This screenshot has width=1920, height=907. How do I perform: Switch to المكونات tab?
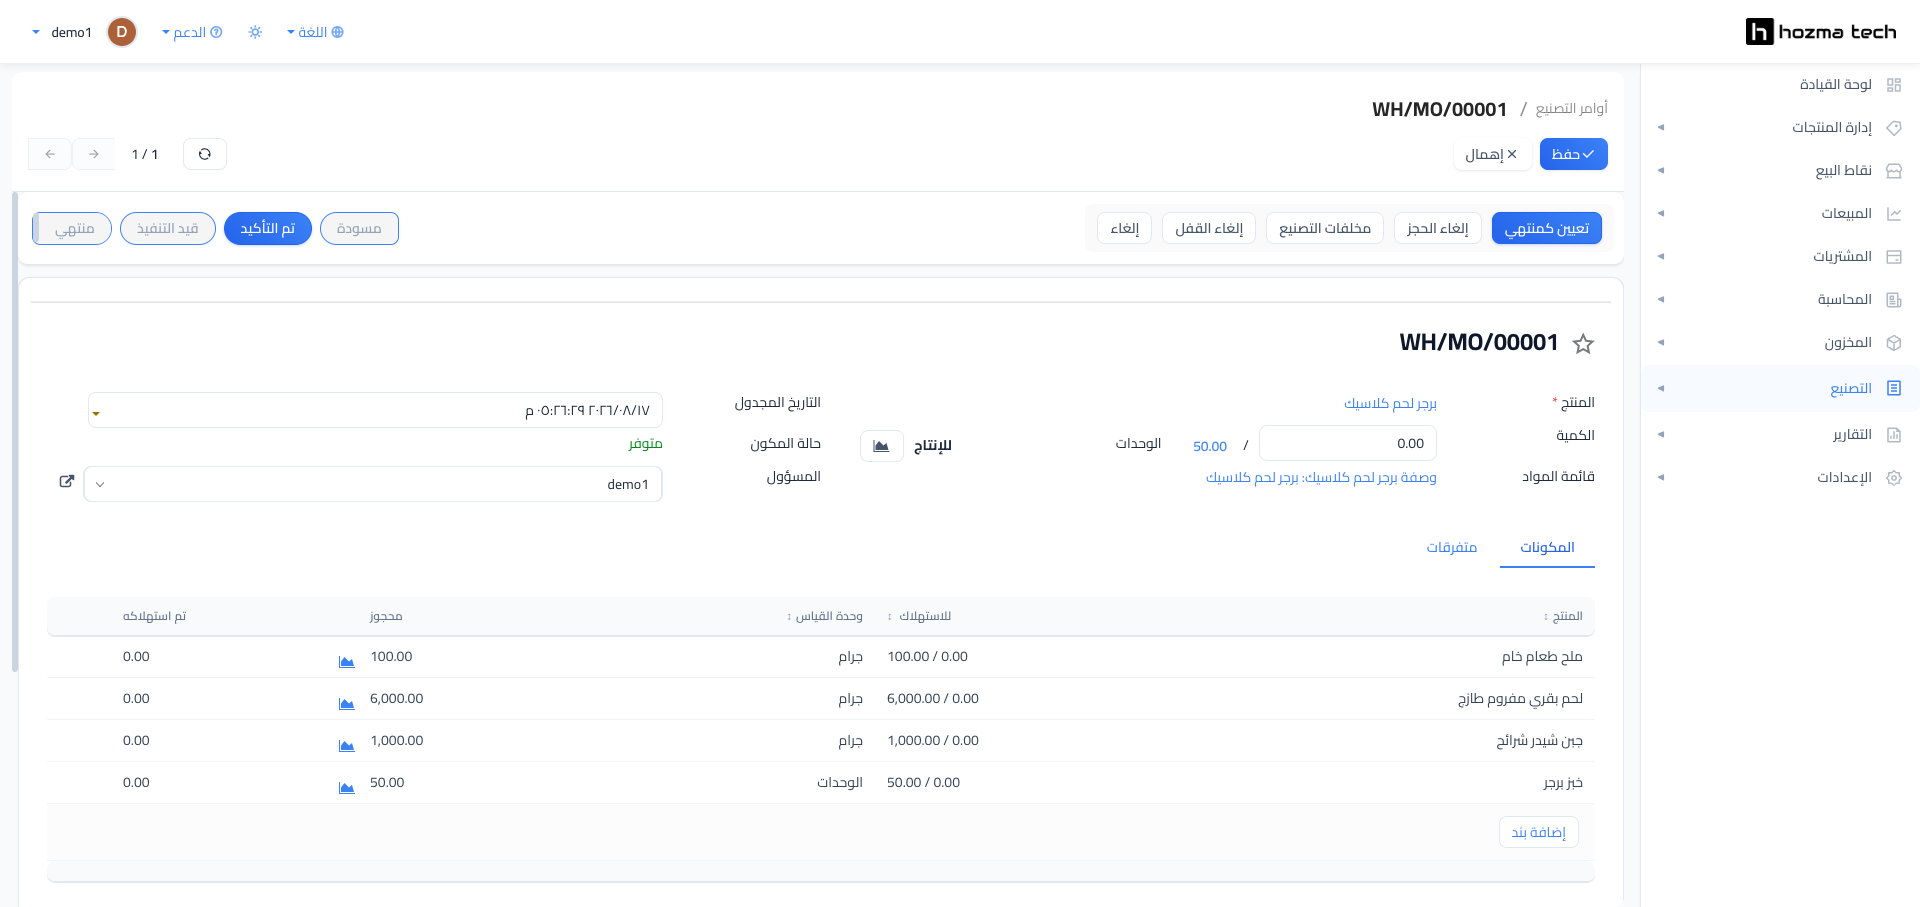point(1547,547)
